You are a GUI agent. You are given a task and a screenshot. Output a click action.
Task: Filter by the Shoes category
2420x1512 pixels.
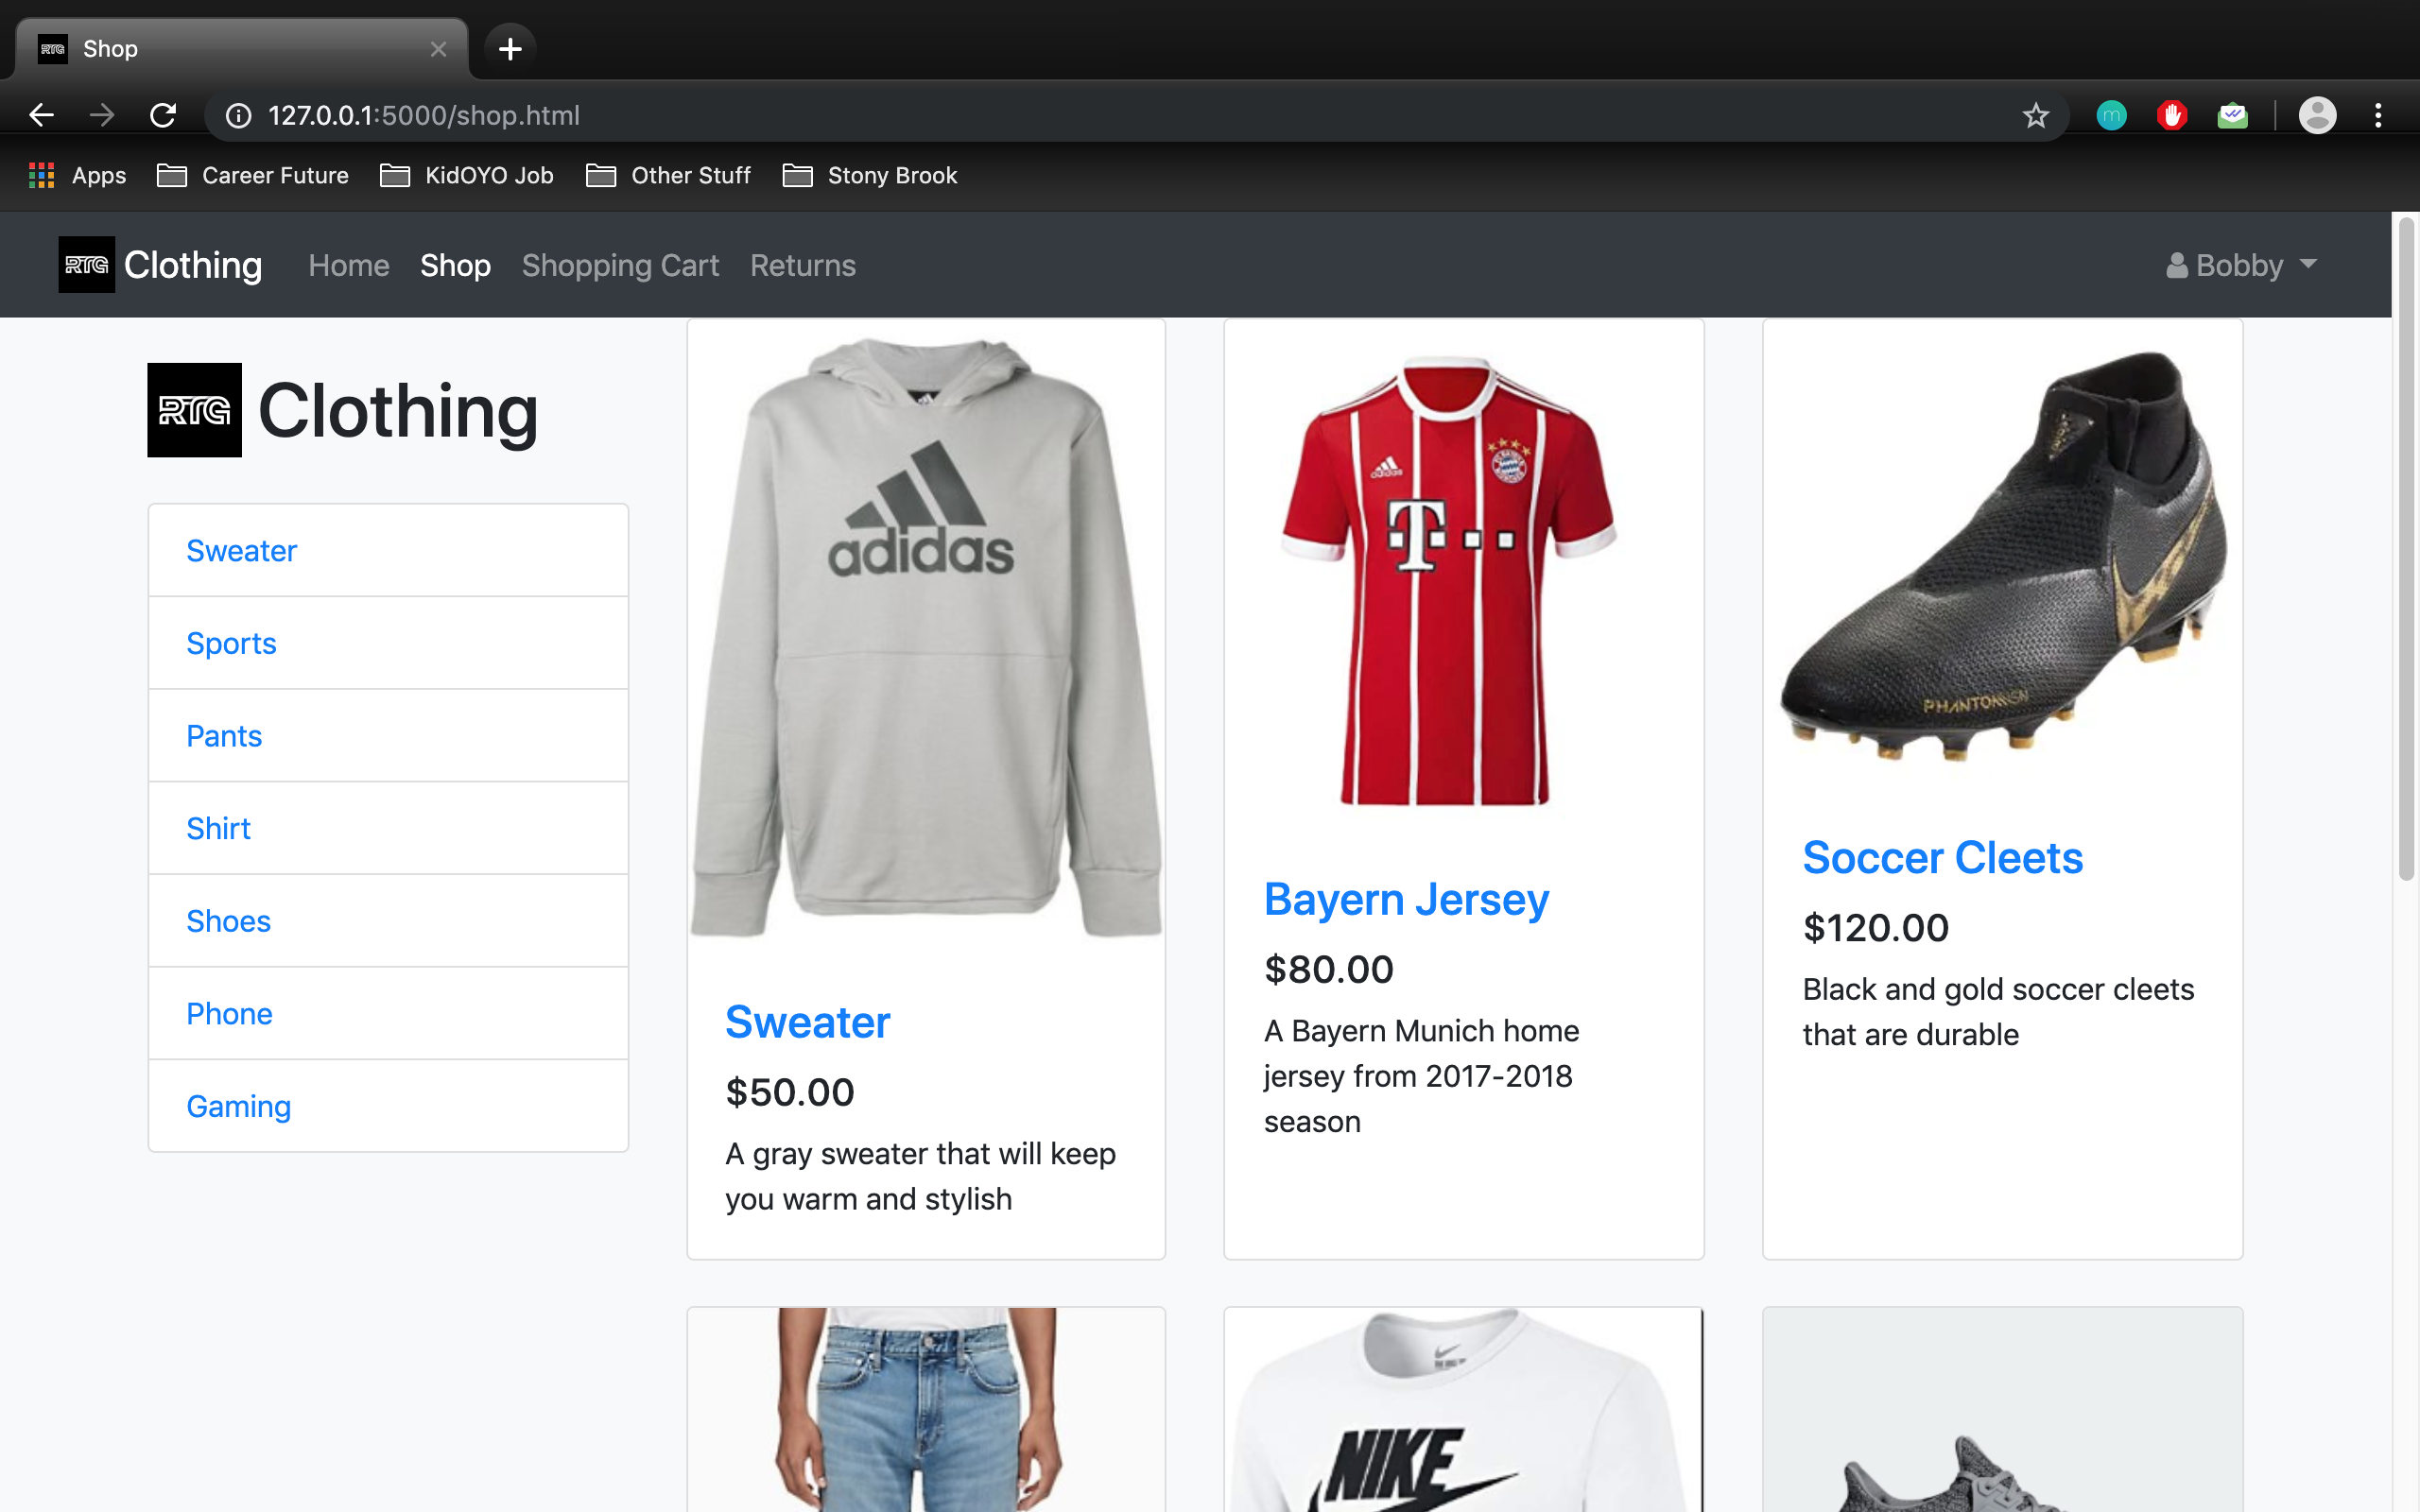click(228, 921)
